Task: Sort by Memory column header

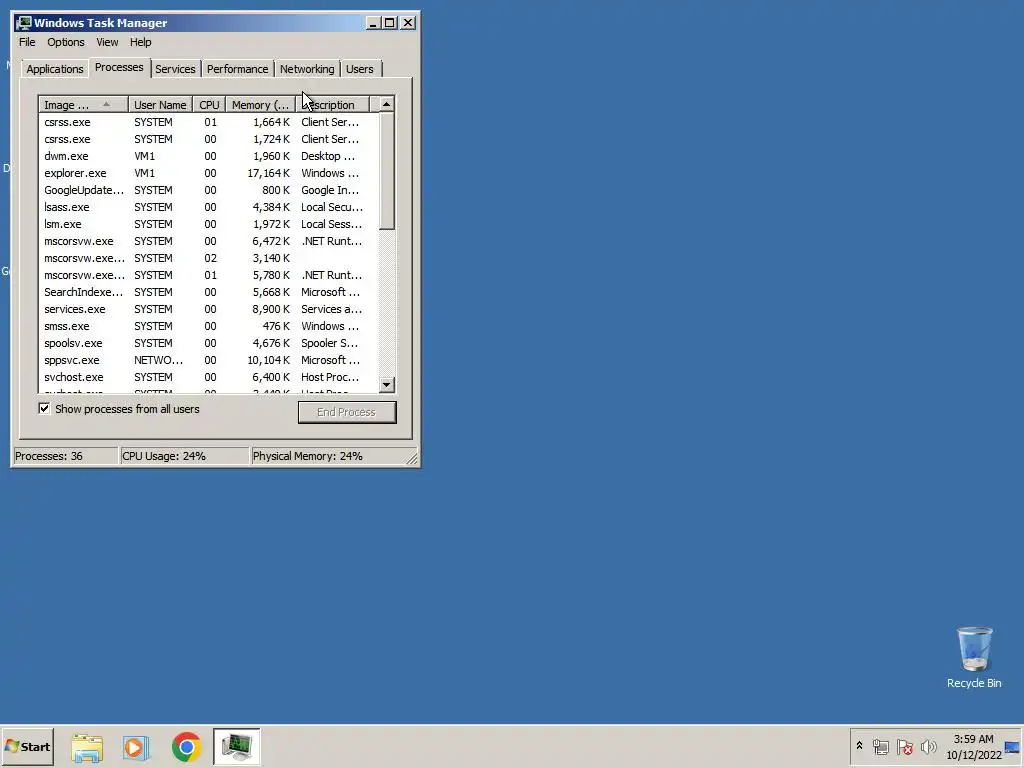Action: click(261, 104)
